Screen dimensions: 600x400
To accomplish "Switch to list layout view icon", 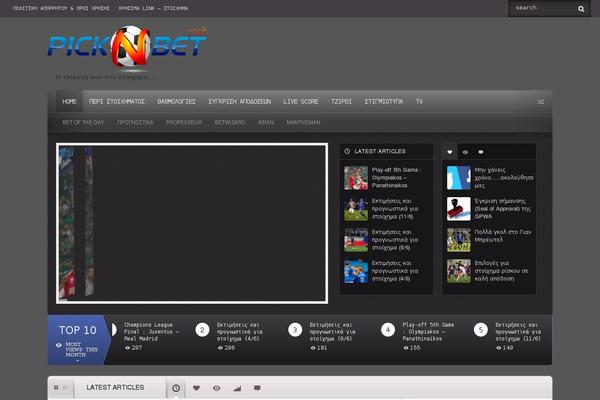I will click(x=65, y=388).
